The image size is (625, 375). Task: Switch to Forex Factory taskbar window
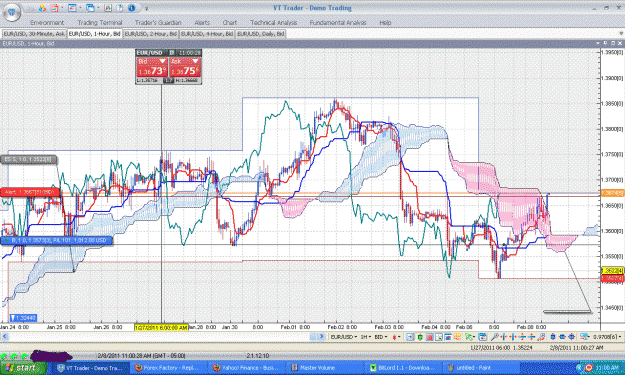(170, 368)
